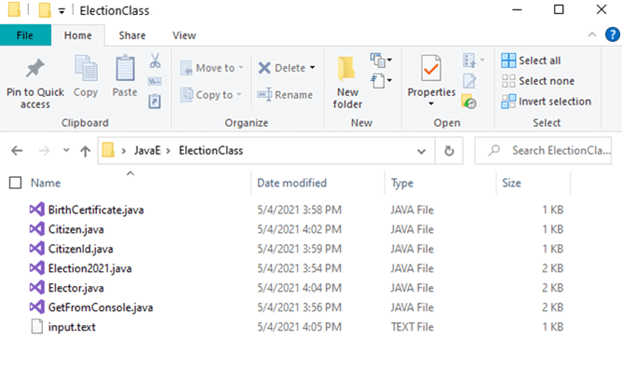
Task: Click the Forward navigation arrow
Action: point(44,151)
